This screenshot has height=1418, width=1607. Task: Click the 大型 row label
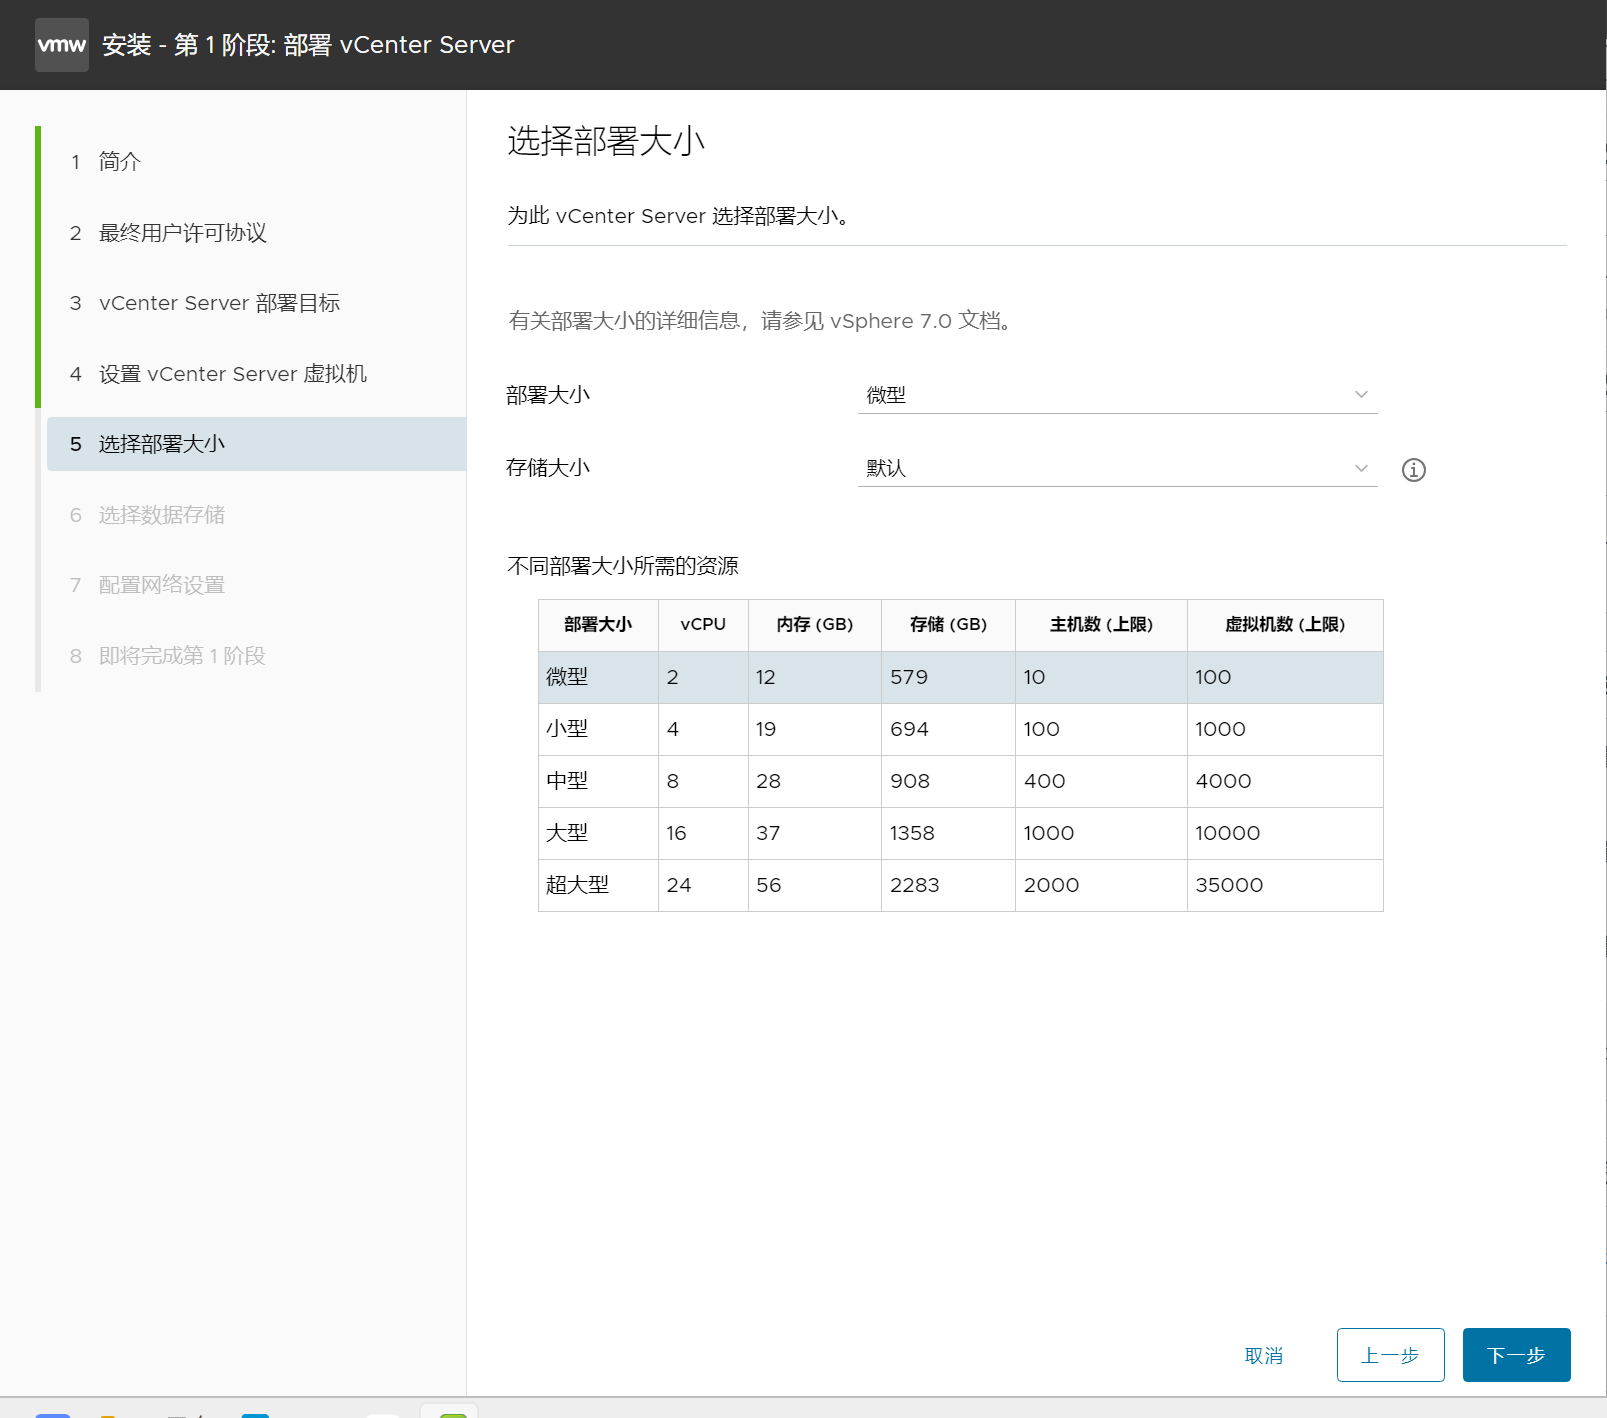pos(567,833)
